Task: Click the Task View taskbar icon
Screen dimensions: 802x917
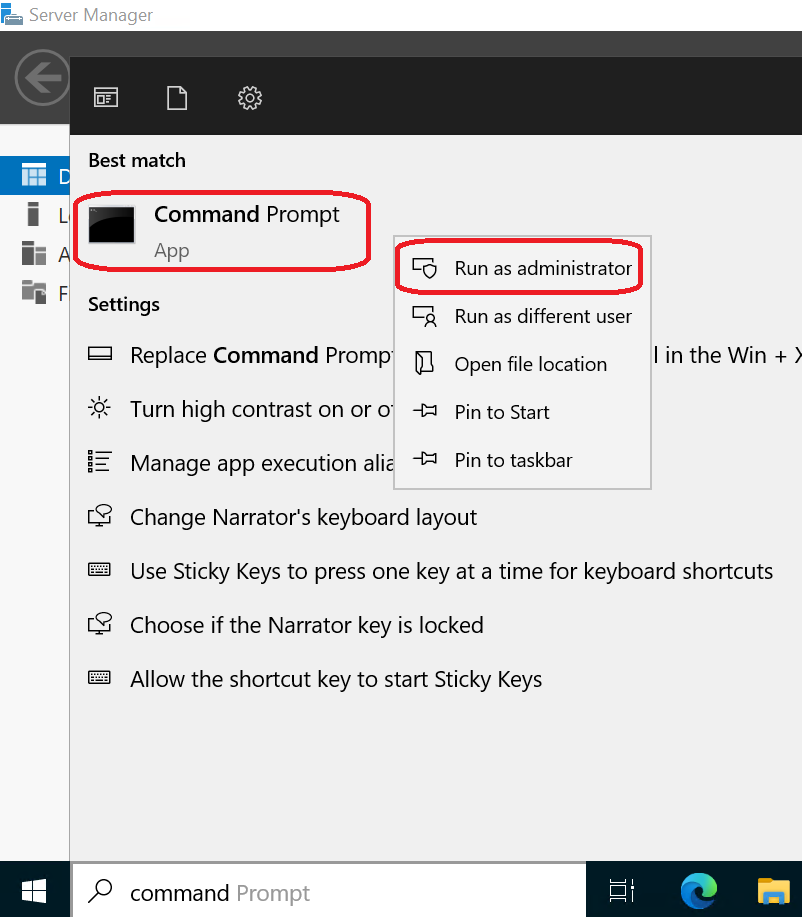Action: 621,890
